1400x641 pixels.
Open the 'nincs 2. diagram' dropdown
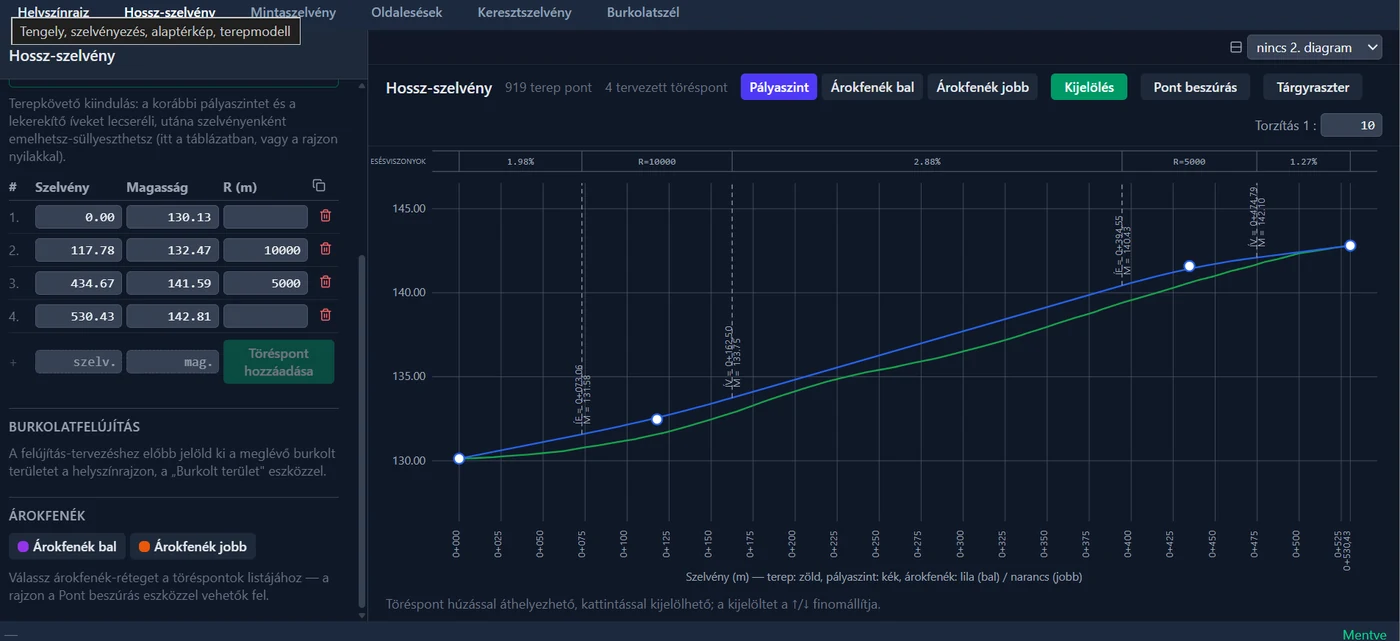point(1314,47)
